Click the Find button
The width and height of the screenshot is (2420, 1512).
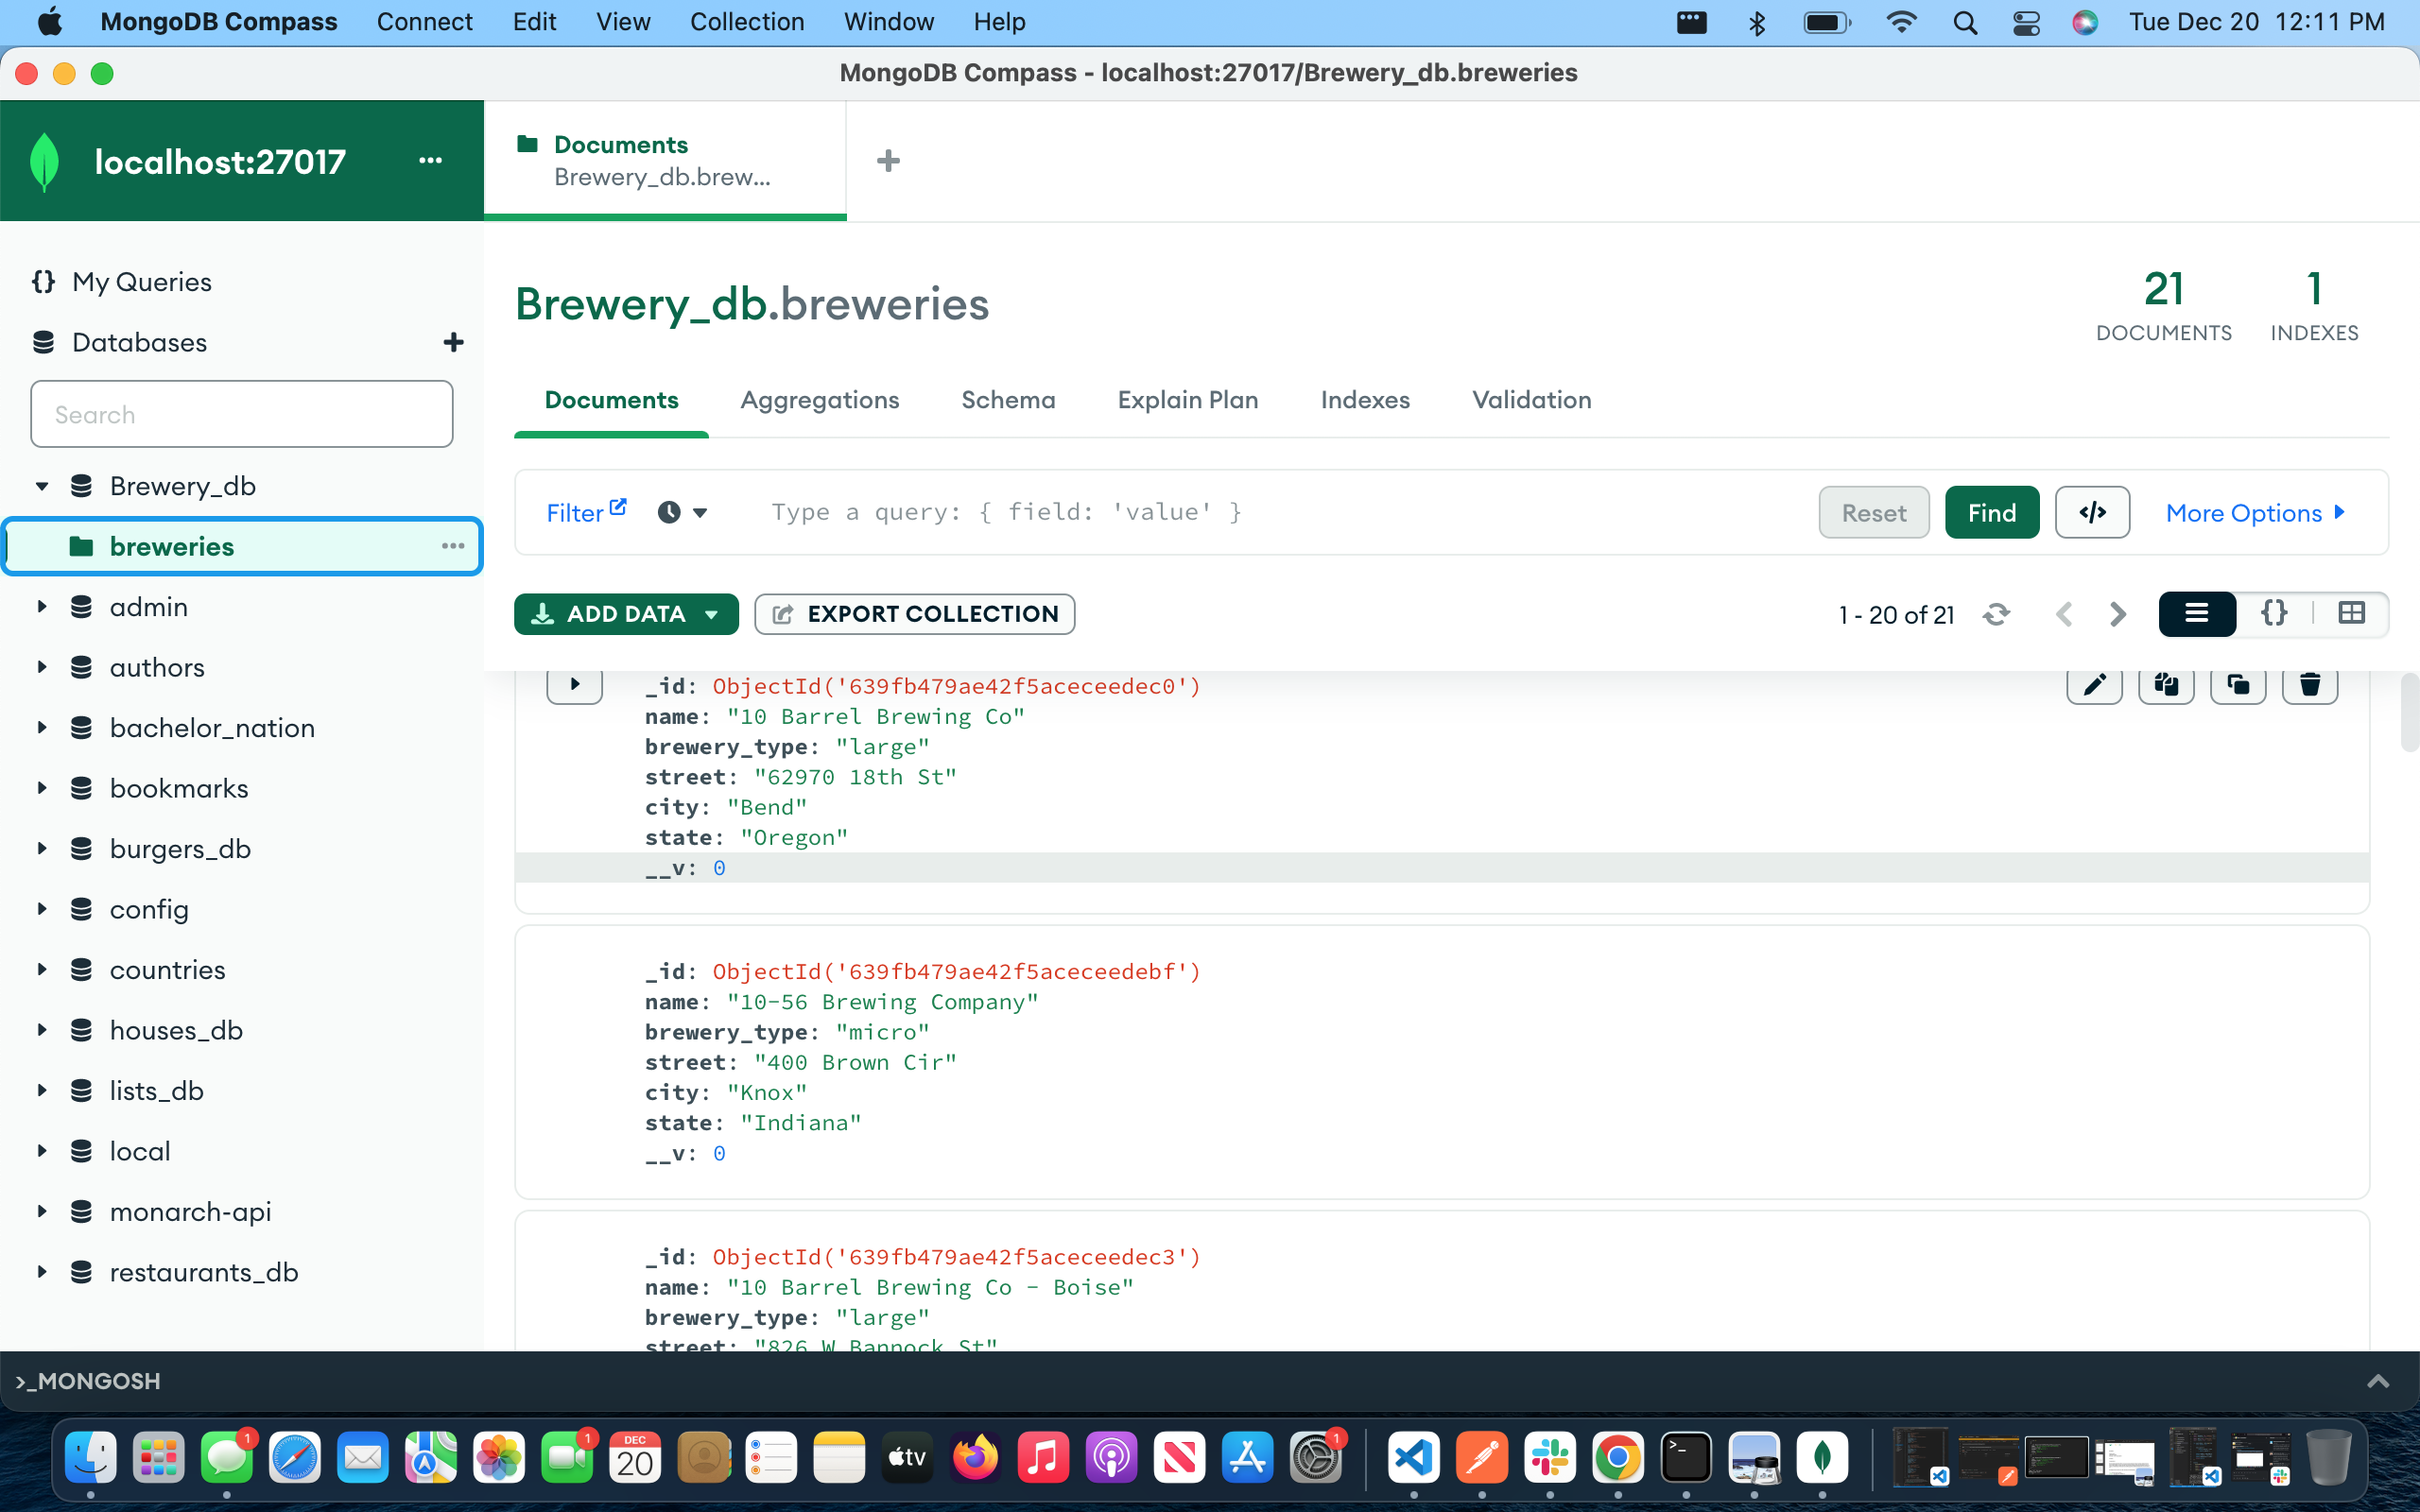click(1991, 513)
